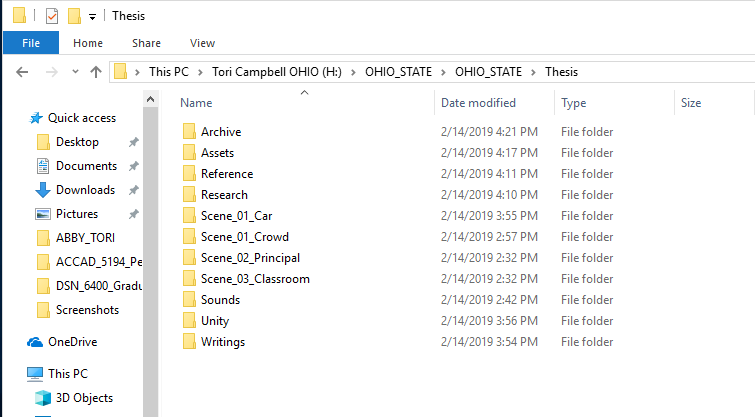This screenshot has width=755, height=417.
Task: Click the Pictures icon in Quick access
Action: pyautogui.click(x=43, y=214)
